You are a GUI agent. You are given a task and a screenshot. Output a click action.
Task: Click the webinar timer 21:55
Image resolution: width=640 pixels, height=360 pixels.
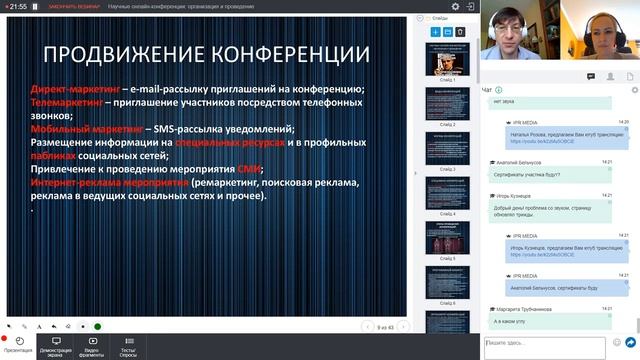[18, 7]
